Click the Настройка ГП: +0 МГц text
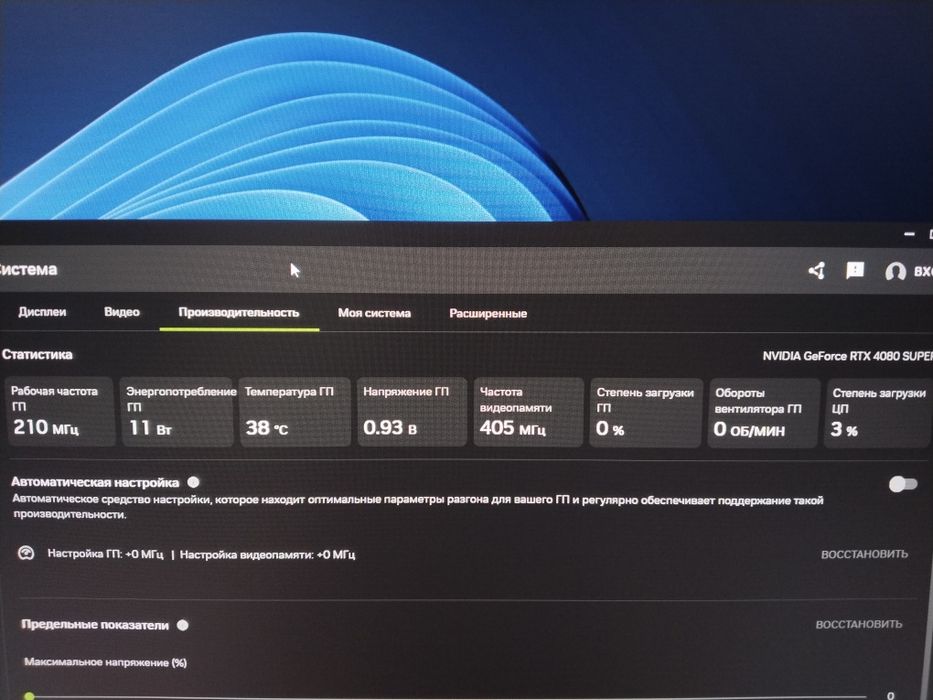933x700 pixels. pyautogui.click(x=105, y=554)
